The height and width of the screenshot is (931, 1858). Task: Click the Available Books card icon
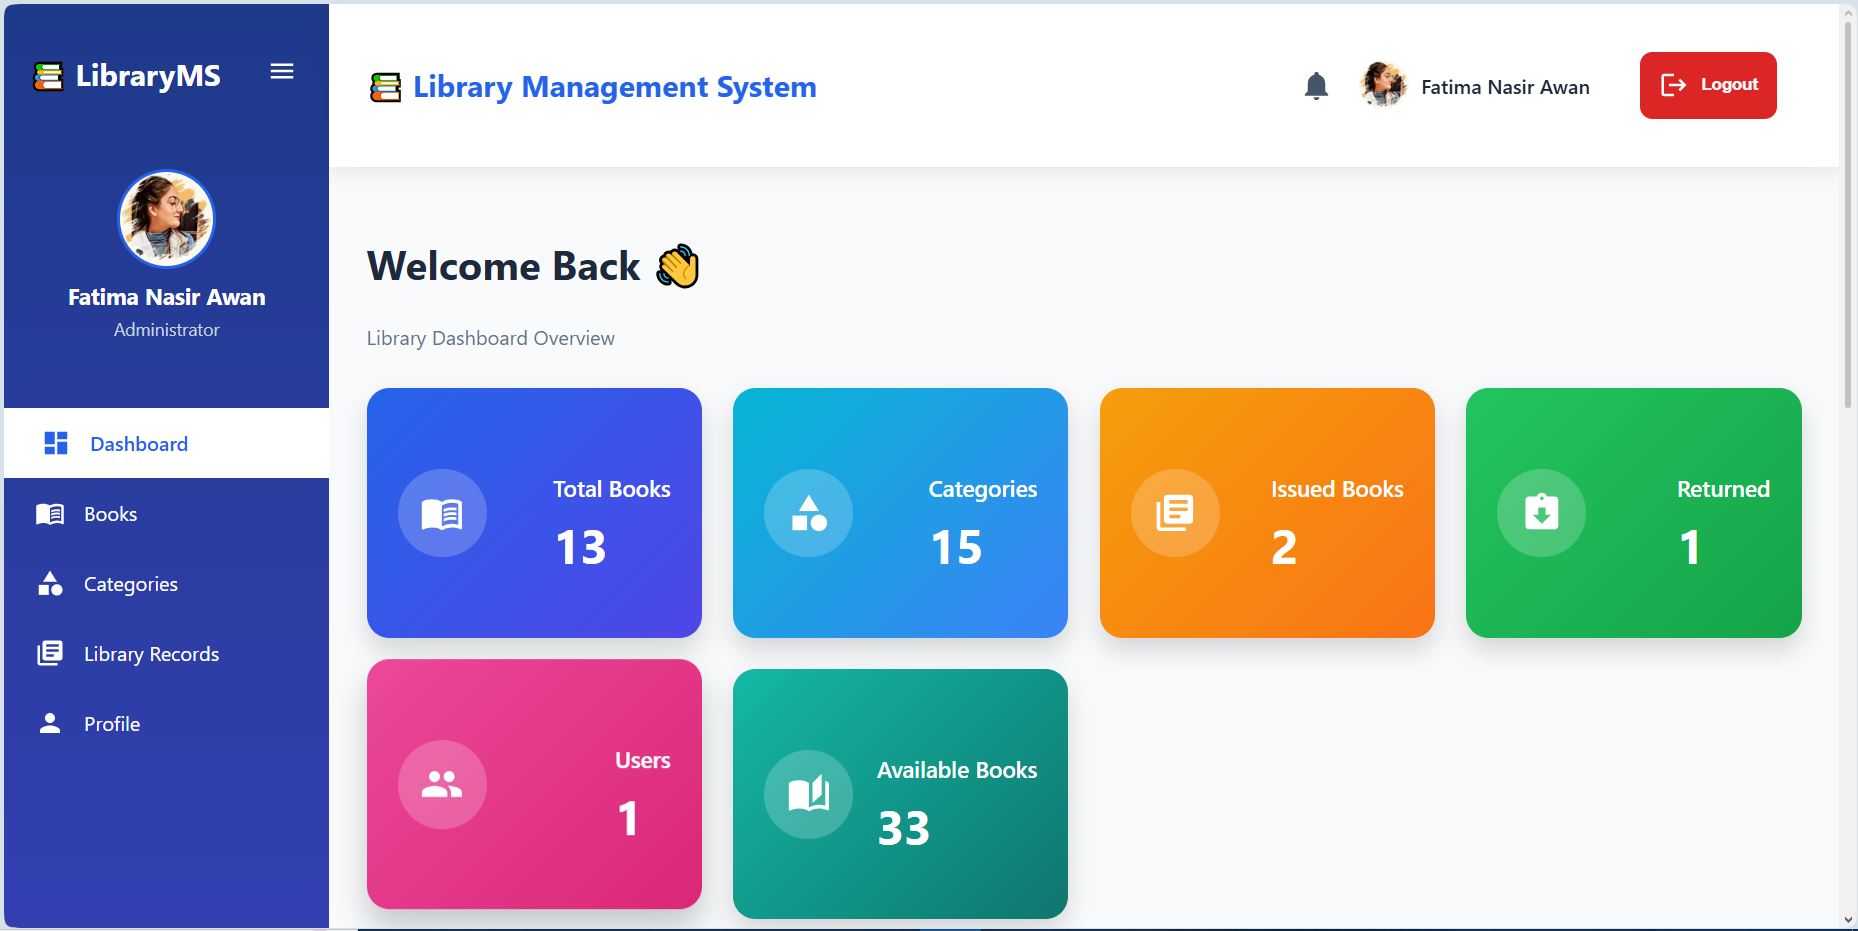click(x=808, y=795)
